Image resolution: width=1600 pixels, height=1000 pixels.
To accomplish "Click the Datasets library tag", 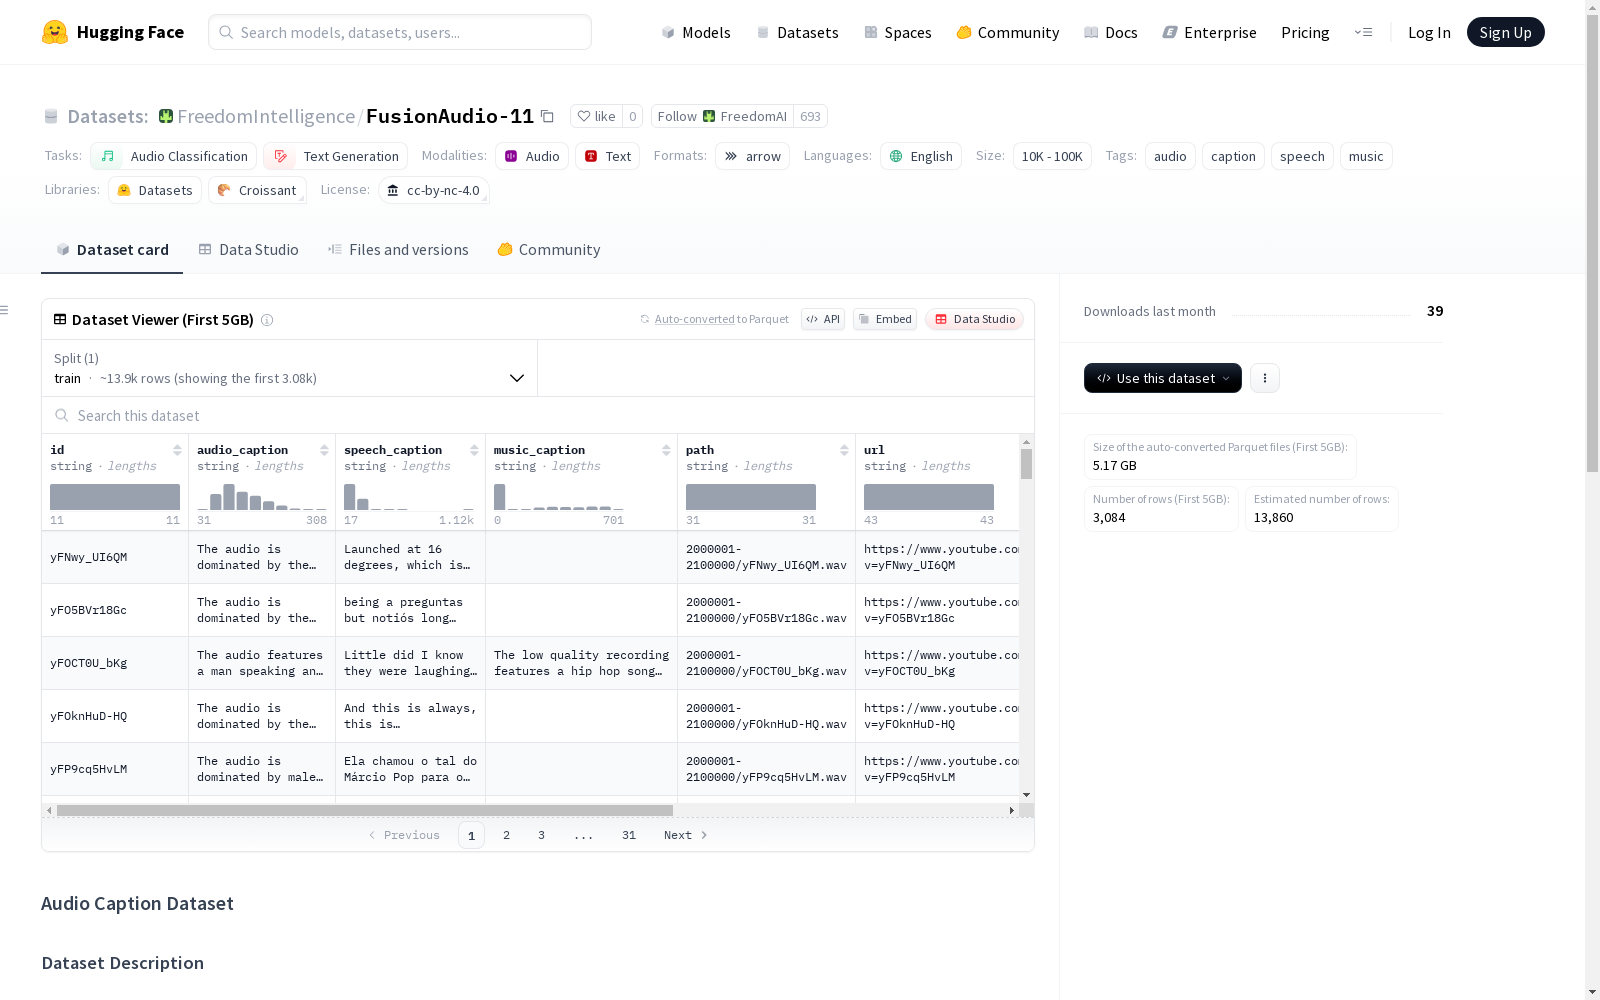I will [155, 190].
